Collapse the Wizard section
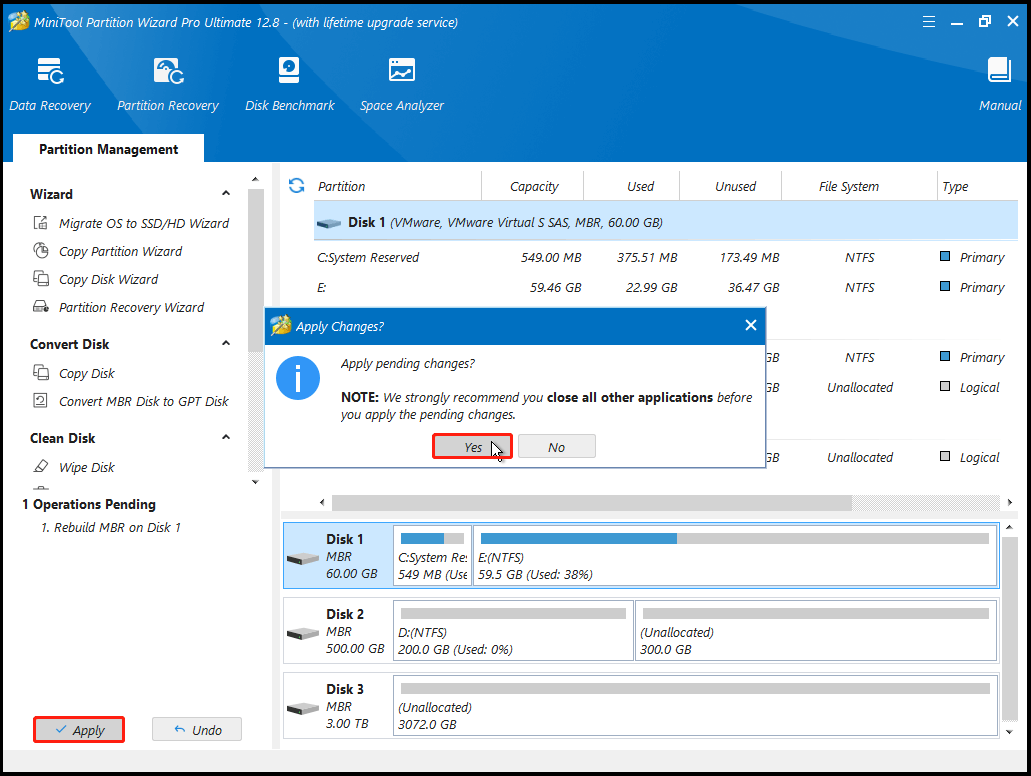 [x=225, y=194]
